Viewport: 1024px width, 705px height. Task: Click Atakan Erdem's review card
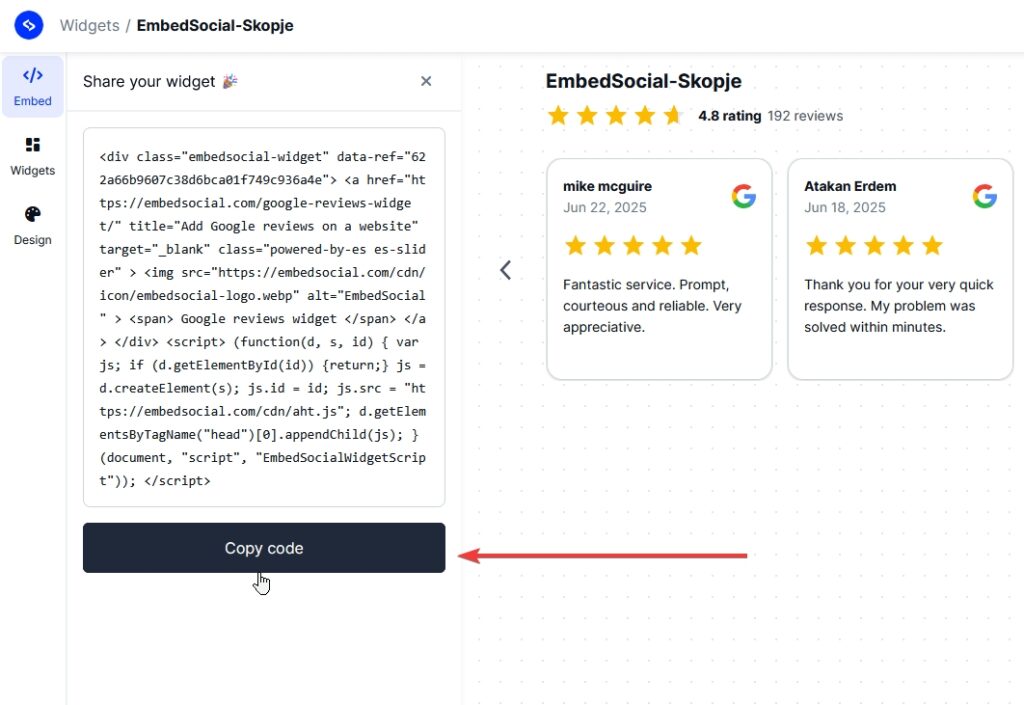click(x=900, y=265)
